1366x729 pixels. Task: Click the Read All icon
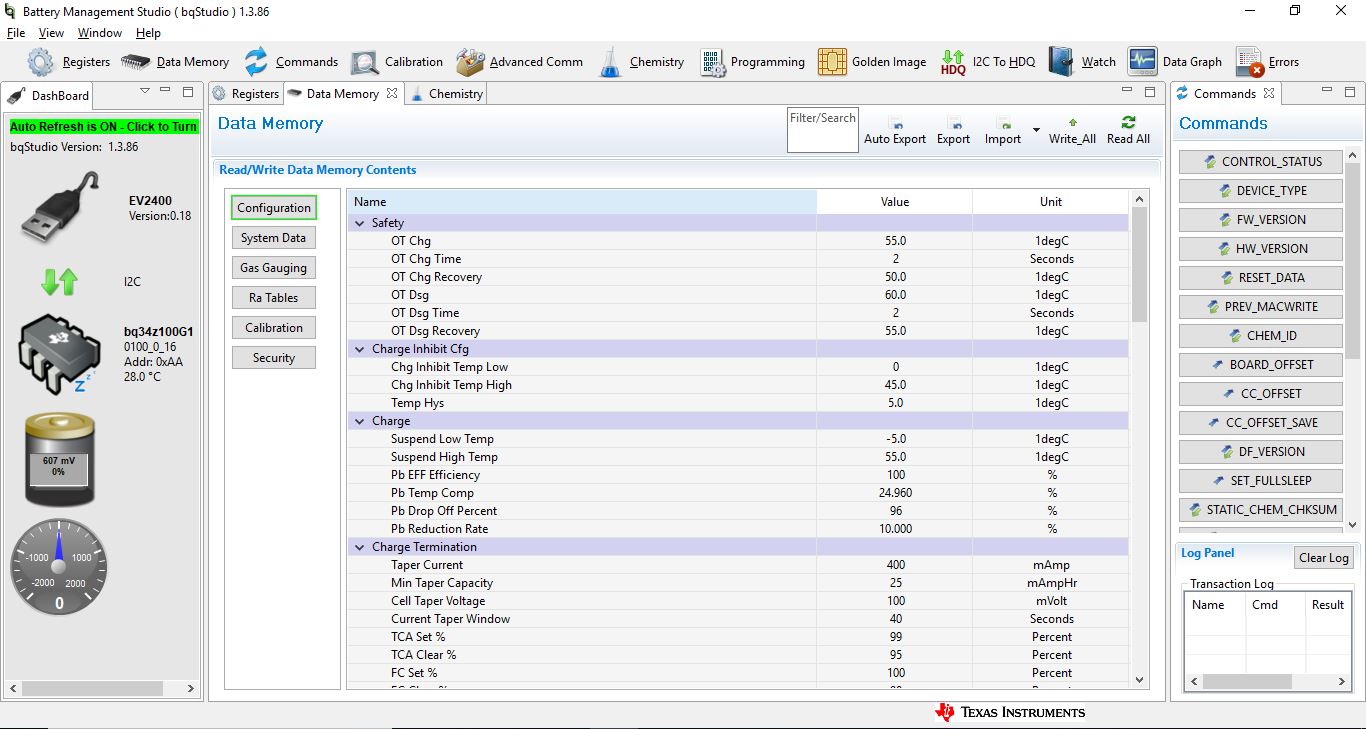click(x=1128, y=122)
